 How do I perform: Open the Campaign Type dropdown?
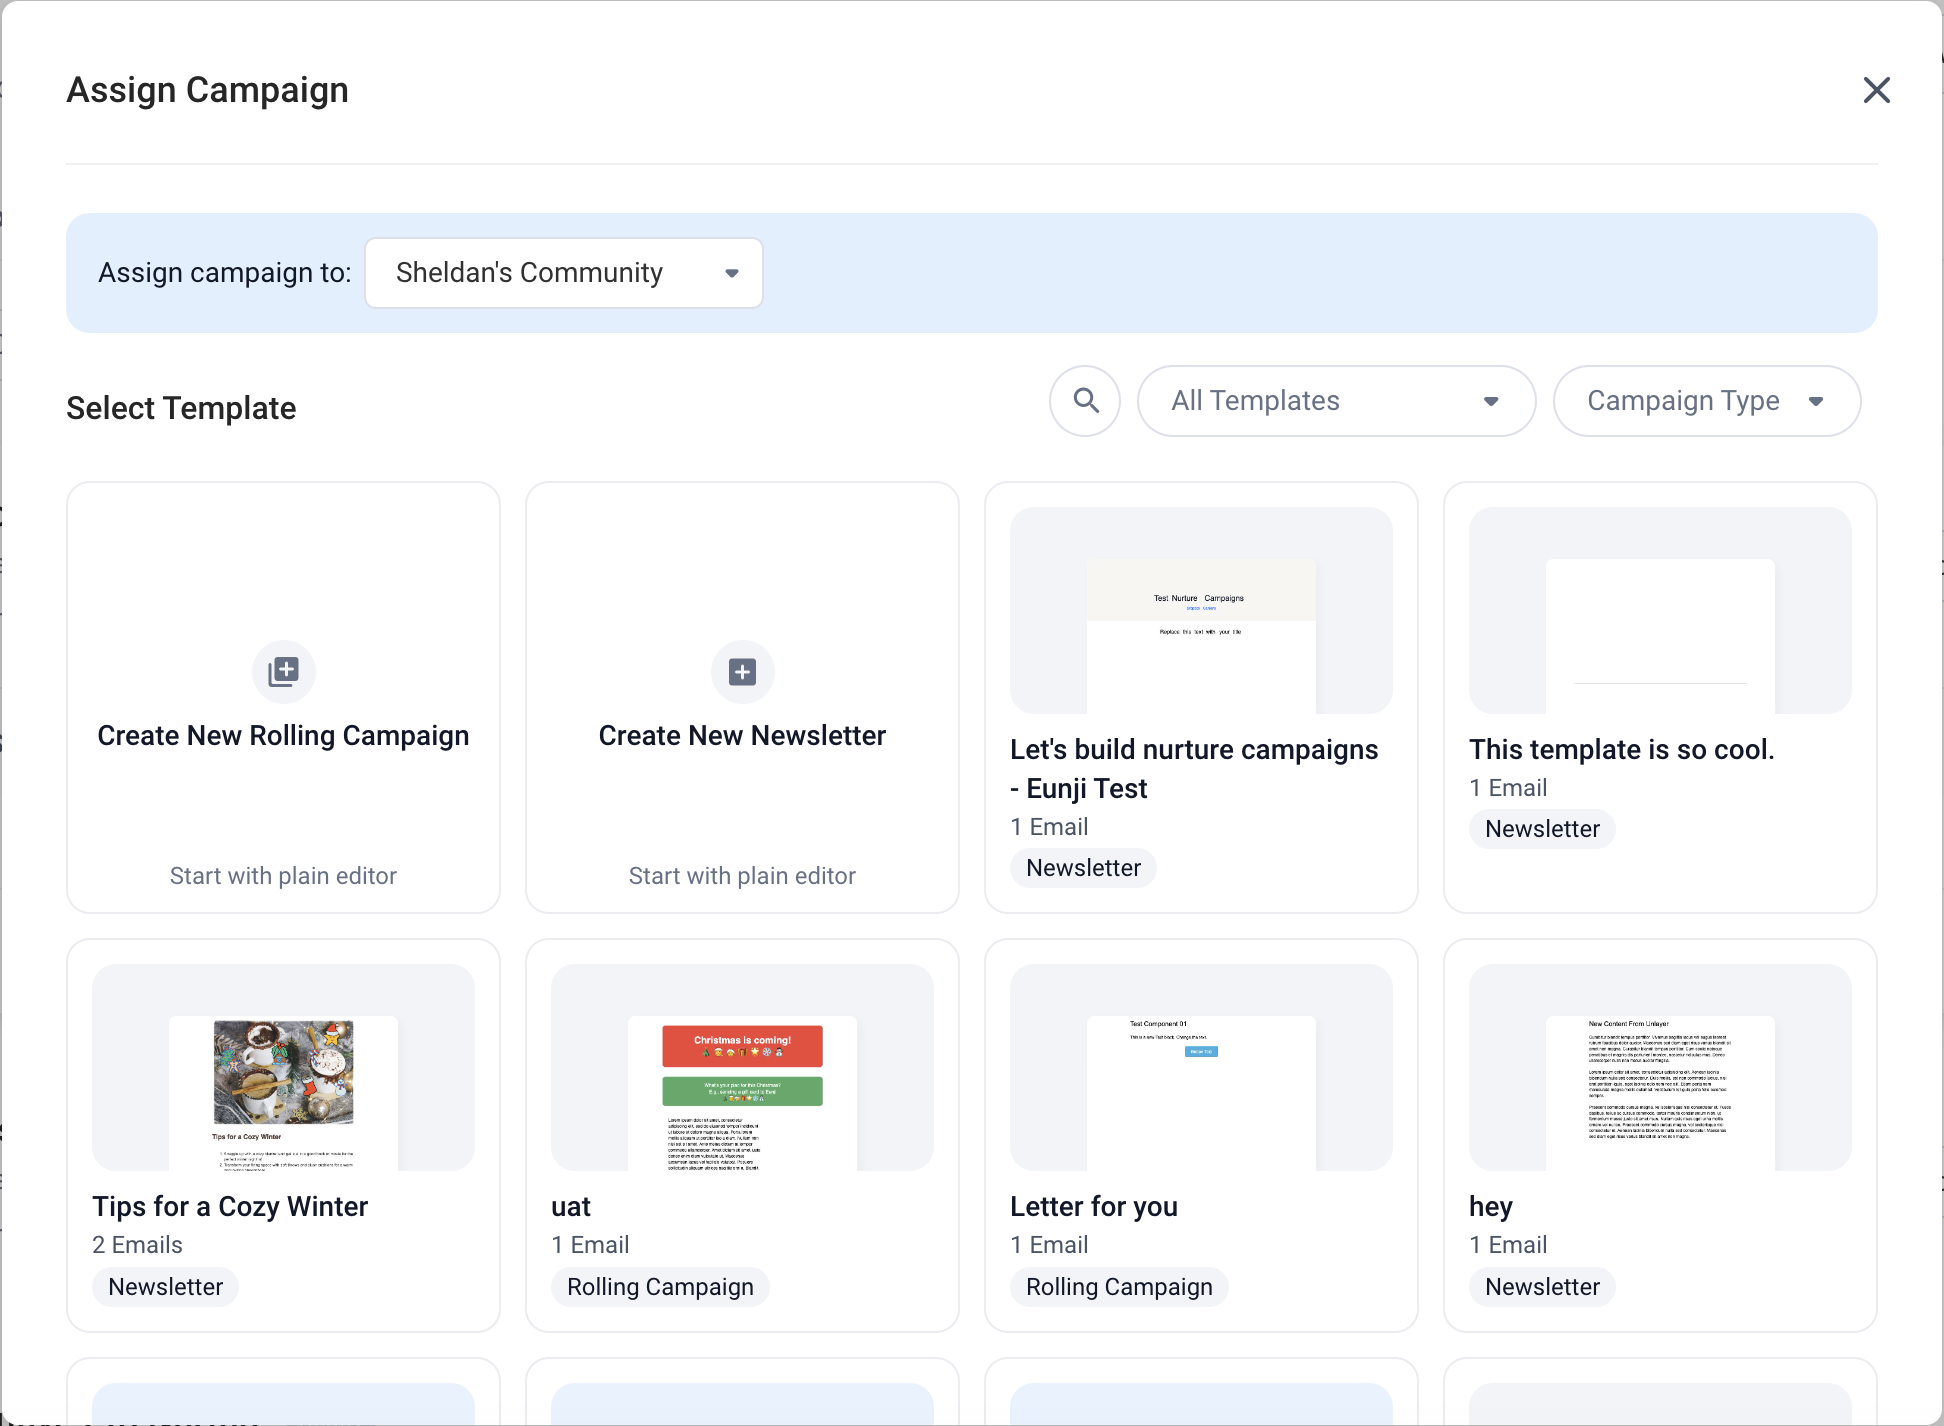1707,401
